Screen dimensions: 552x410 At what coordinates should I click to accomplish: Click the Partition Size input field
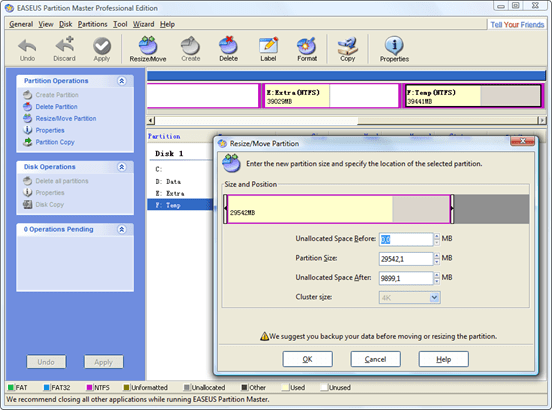406,259
